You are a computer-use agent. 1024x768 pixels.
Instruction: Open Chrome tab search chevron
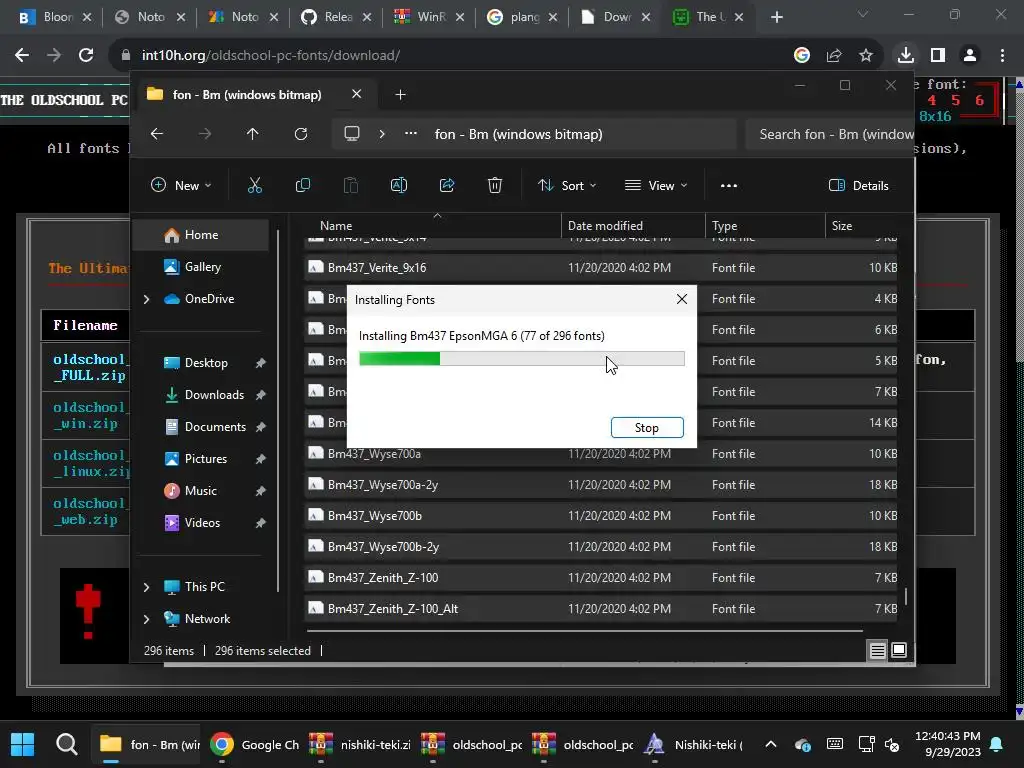[863, 14]
